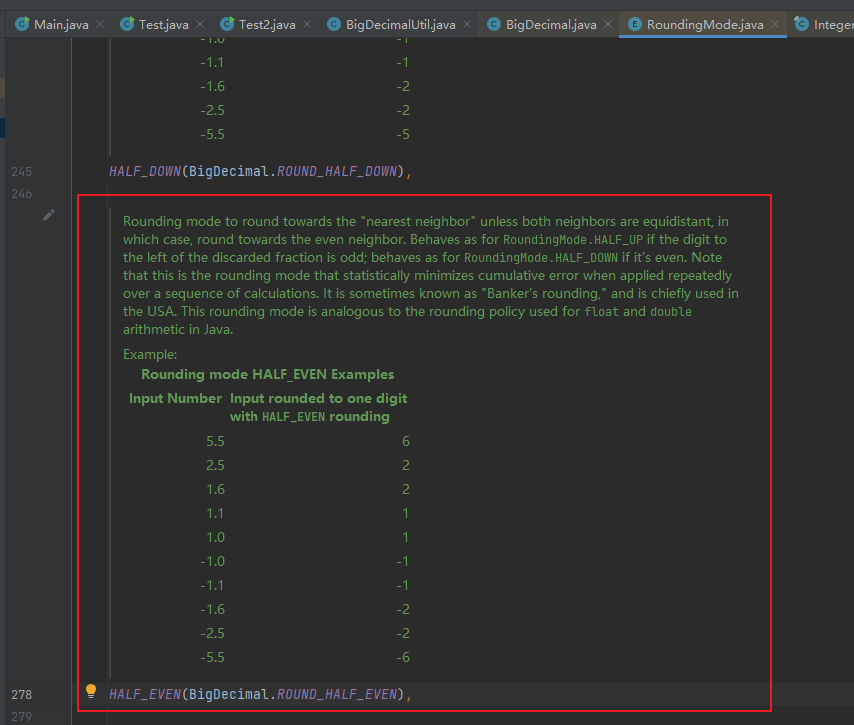
Task: Open the BigDecimalUtil.java tab
Action: pos(400,24)
